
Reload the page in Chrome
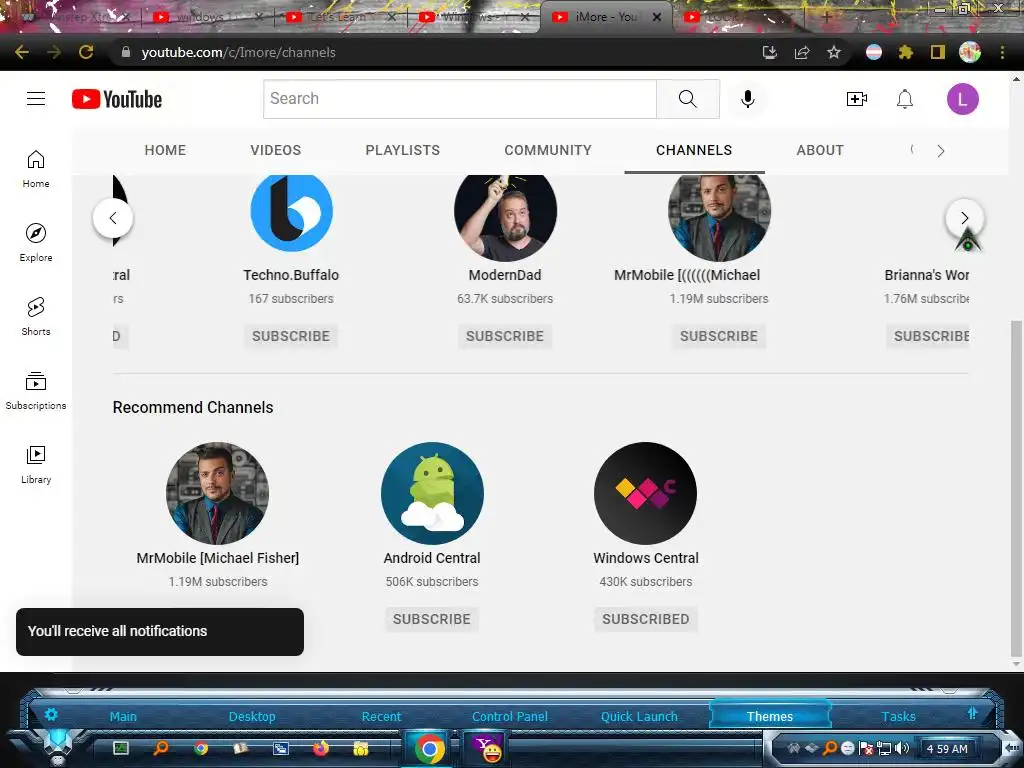pos(86,52)
